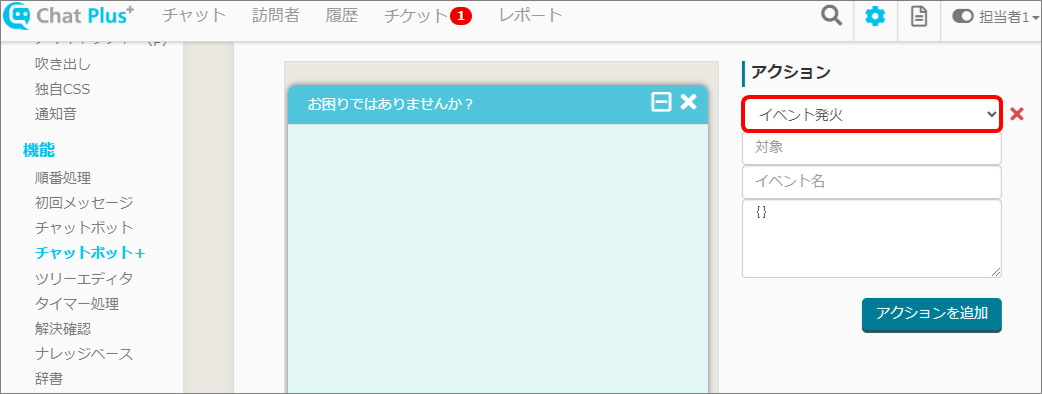Open ツリーエディタ in the sidebar
The height and width of the screenshot is (394, 1042).
(84, 278)
